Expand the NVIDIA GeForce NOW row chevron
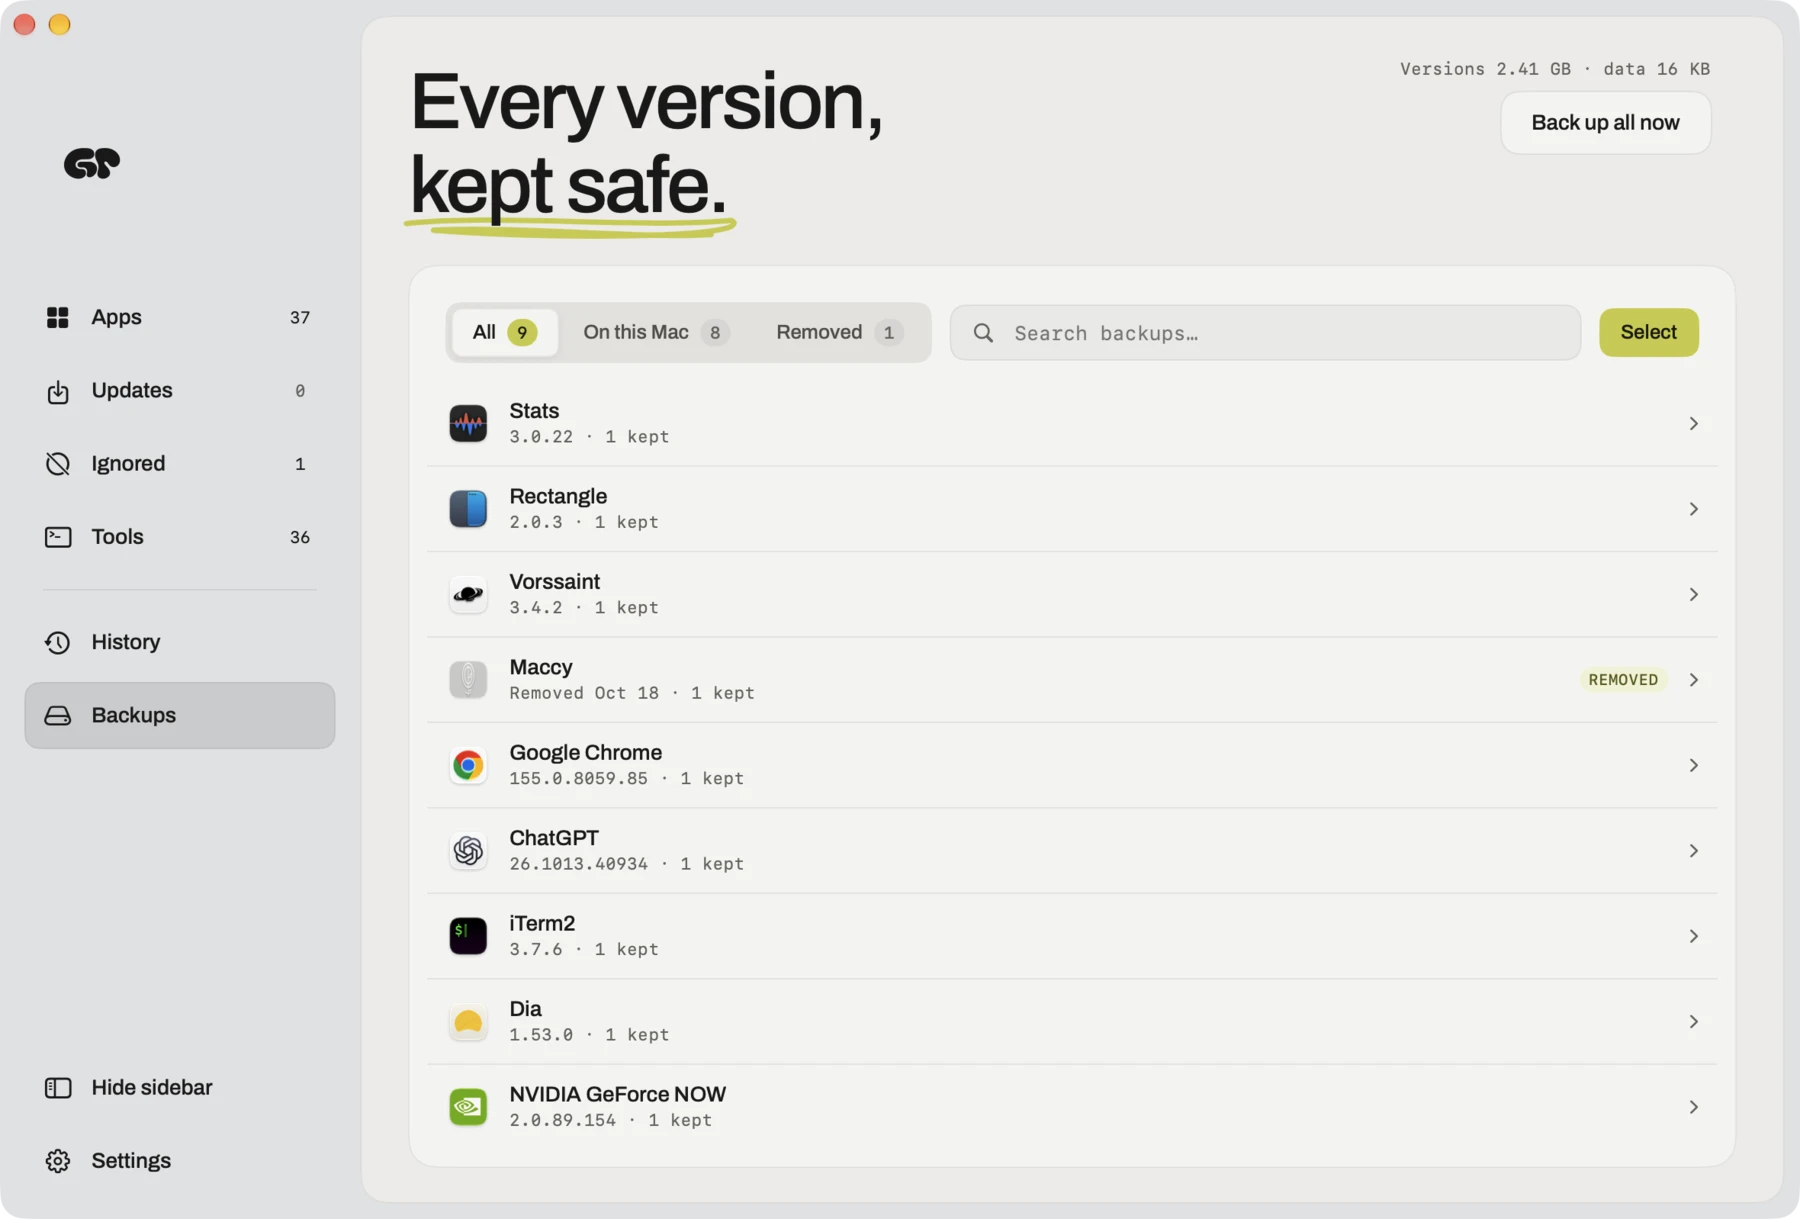This screenshot has width=1800, height=1219. click(1694, 1107)
